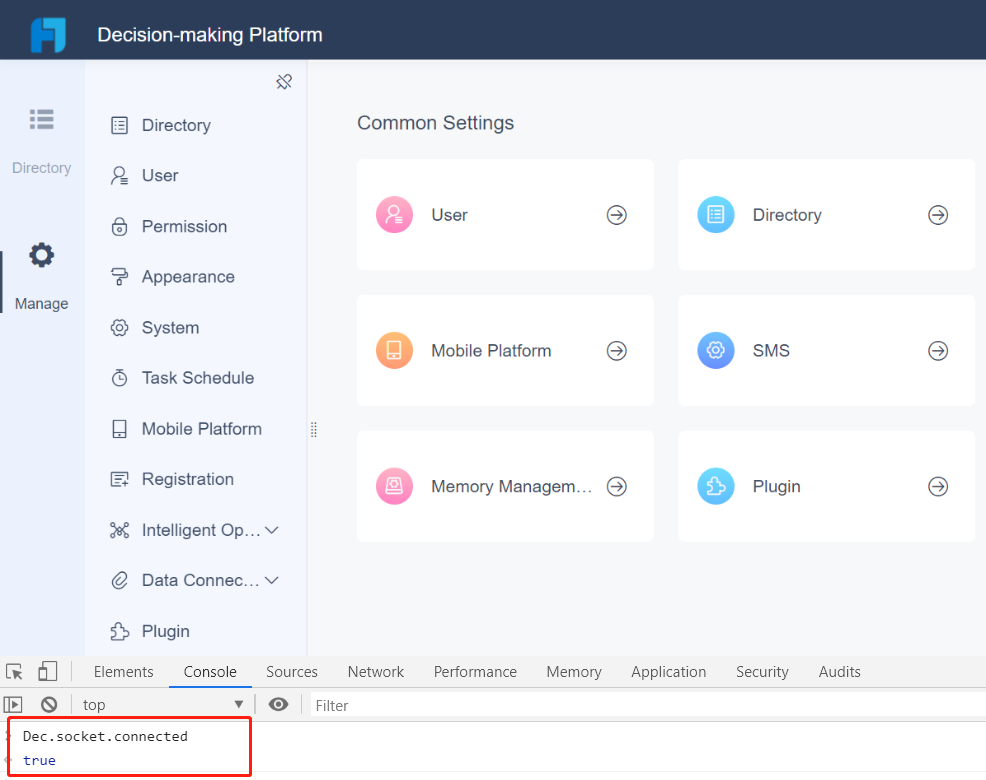Show the console sidebar
This screenshot has height=780, width=986.
13,705
